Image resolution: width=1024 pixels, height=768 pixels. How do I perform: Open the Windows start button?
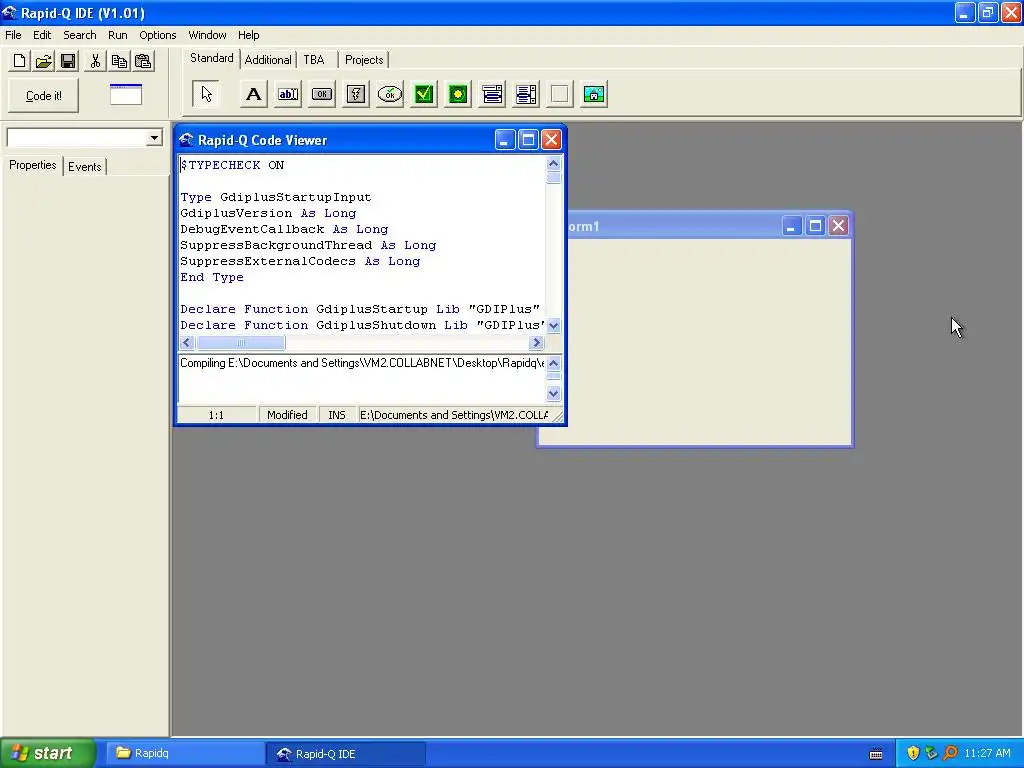tap(48, 754)
